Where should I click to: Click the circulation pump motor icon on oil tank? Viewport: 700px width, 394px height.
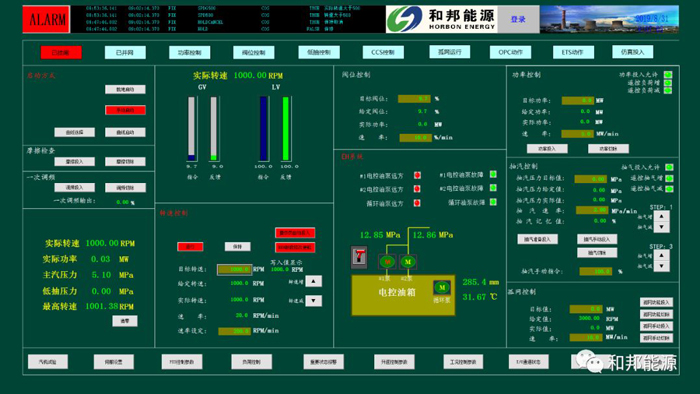442,287
